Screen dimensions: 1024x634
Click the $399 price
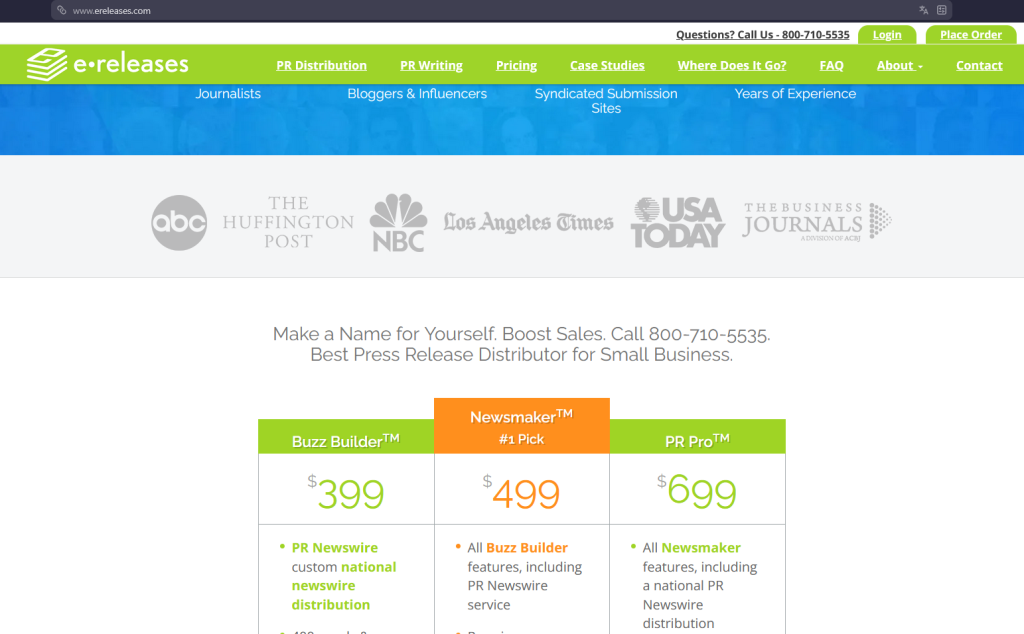[x=346, y=492]
